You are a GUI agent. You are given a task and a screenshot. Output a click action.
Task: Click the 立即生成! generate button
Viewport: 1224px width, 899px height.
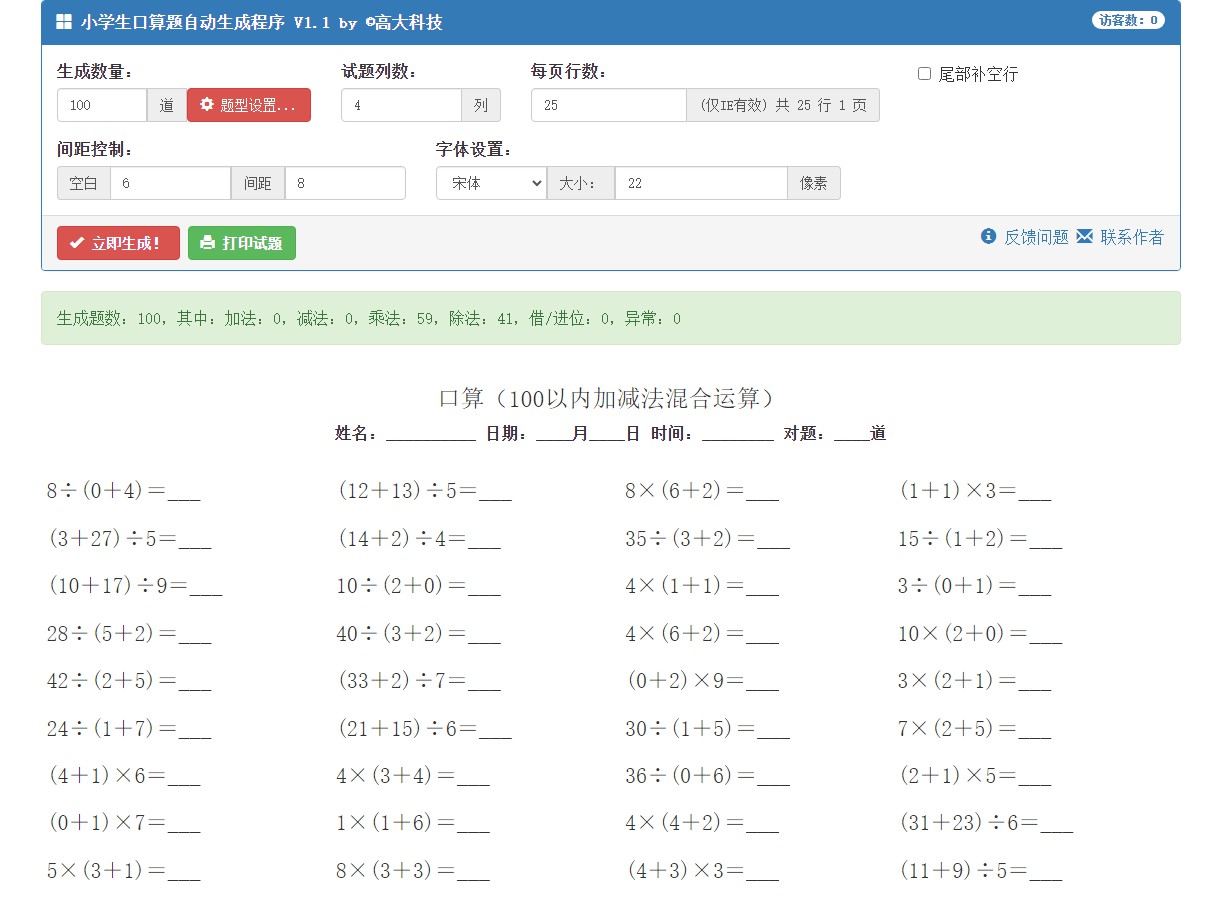pos(118,243)
